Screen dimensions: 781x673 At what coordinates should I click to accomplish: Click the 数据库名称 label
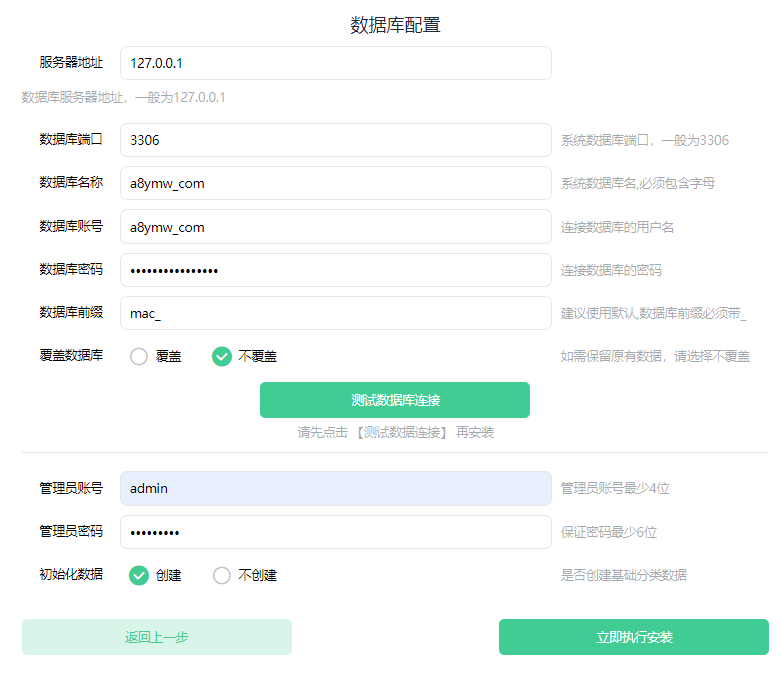pos(71,182)
